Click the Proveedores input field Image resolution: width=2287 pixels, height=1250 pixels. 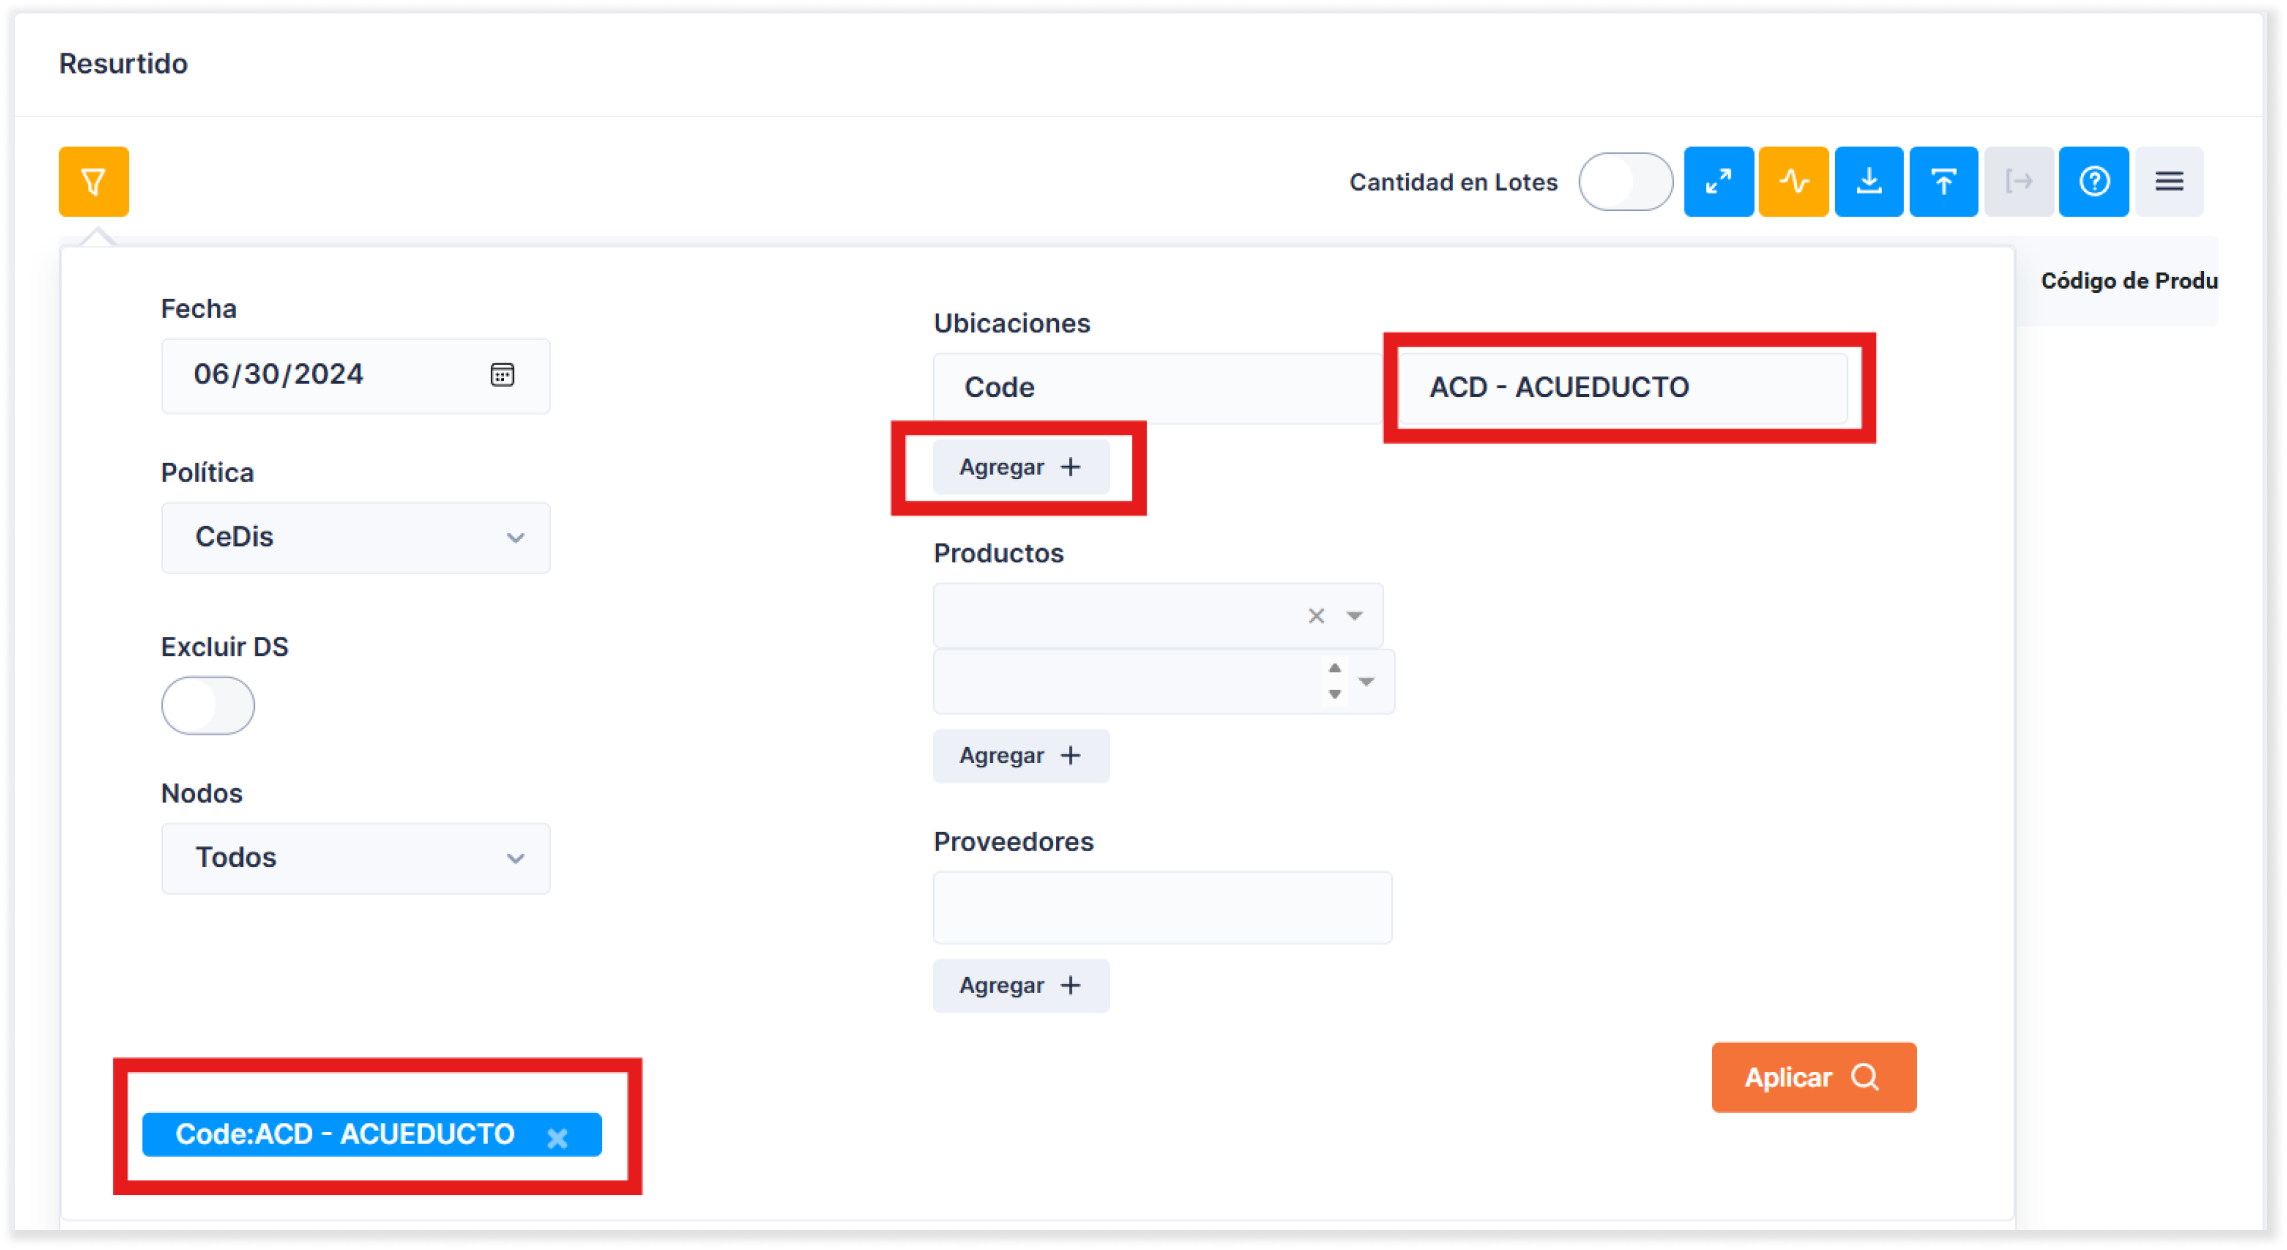[1162, 908]
